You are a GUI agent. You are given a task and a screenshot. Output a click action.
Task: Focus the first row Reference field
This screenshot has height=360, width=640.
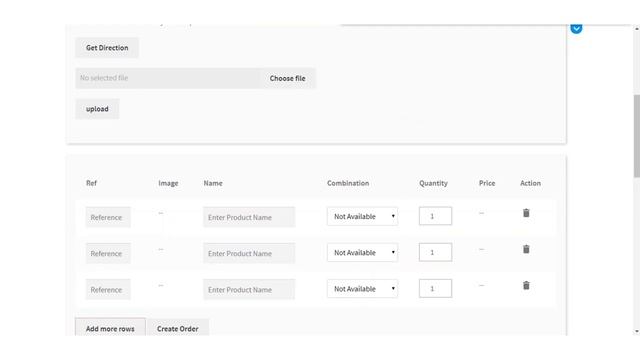point(108,217)
